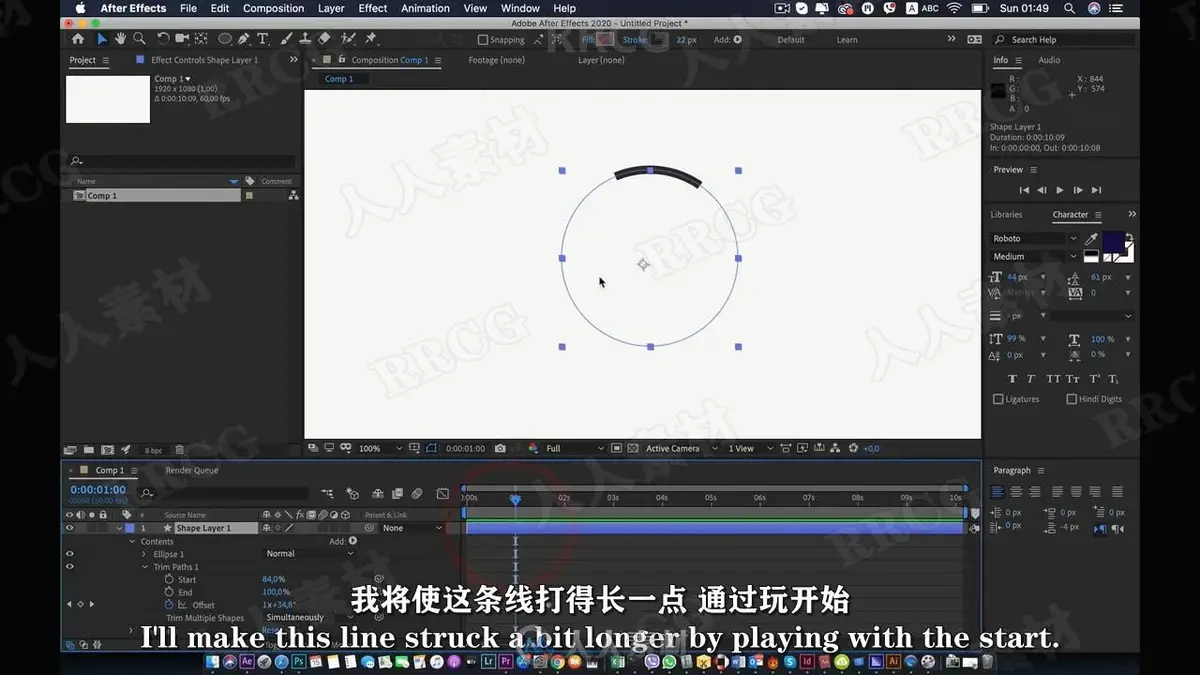Select the Pen tool
Screen dimensions: 1200x675
click(x=245, y=39)
